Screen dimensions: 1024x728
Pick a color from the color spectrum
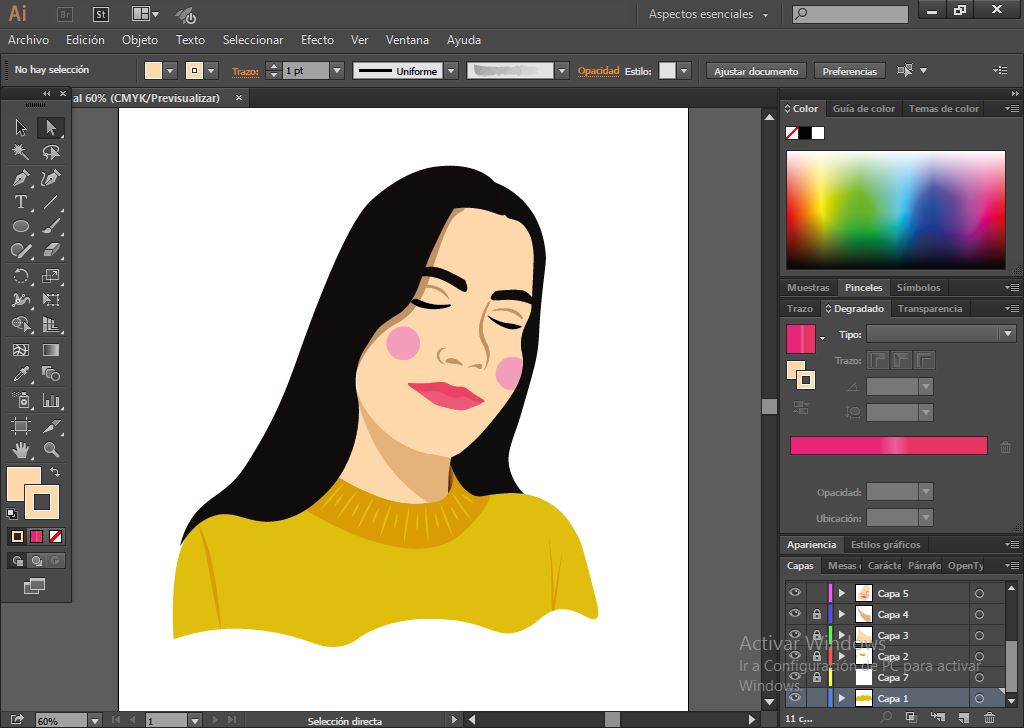(x=895, y=210)
